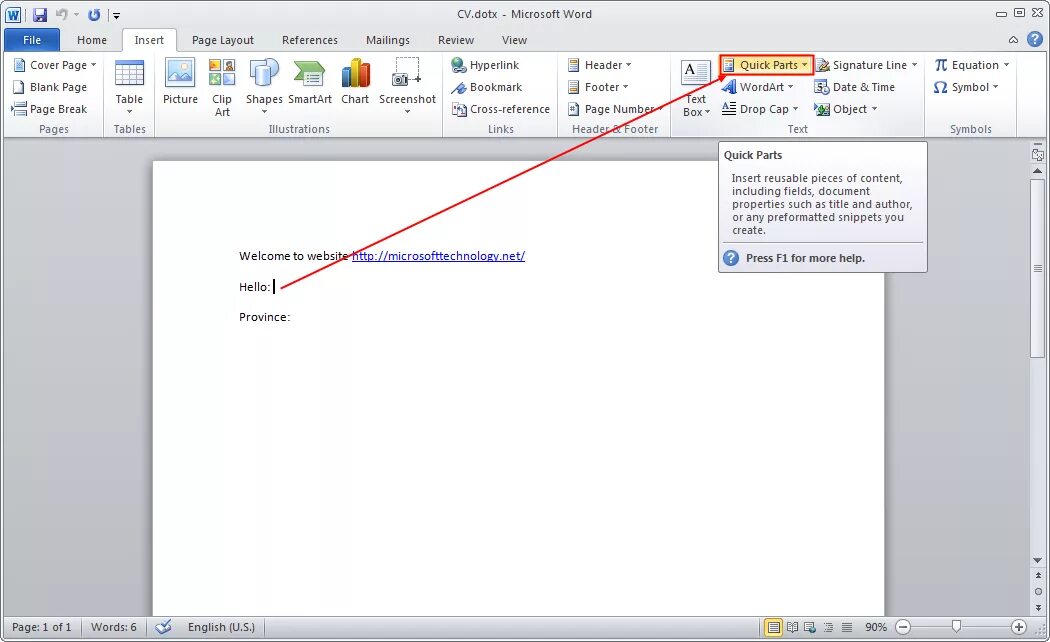Insert a Cross-reference
This screenshot has width=1050, height=642.
pyautogui.click(x=500, y=109)
